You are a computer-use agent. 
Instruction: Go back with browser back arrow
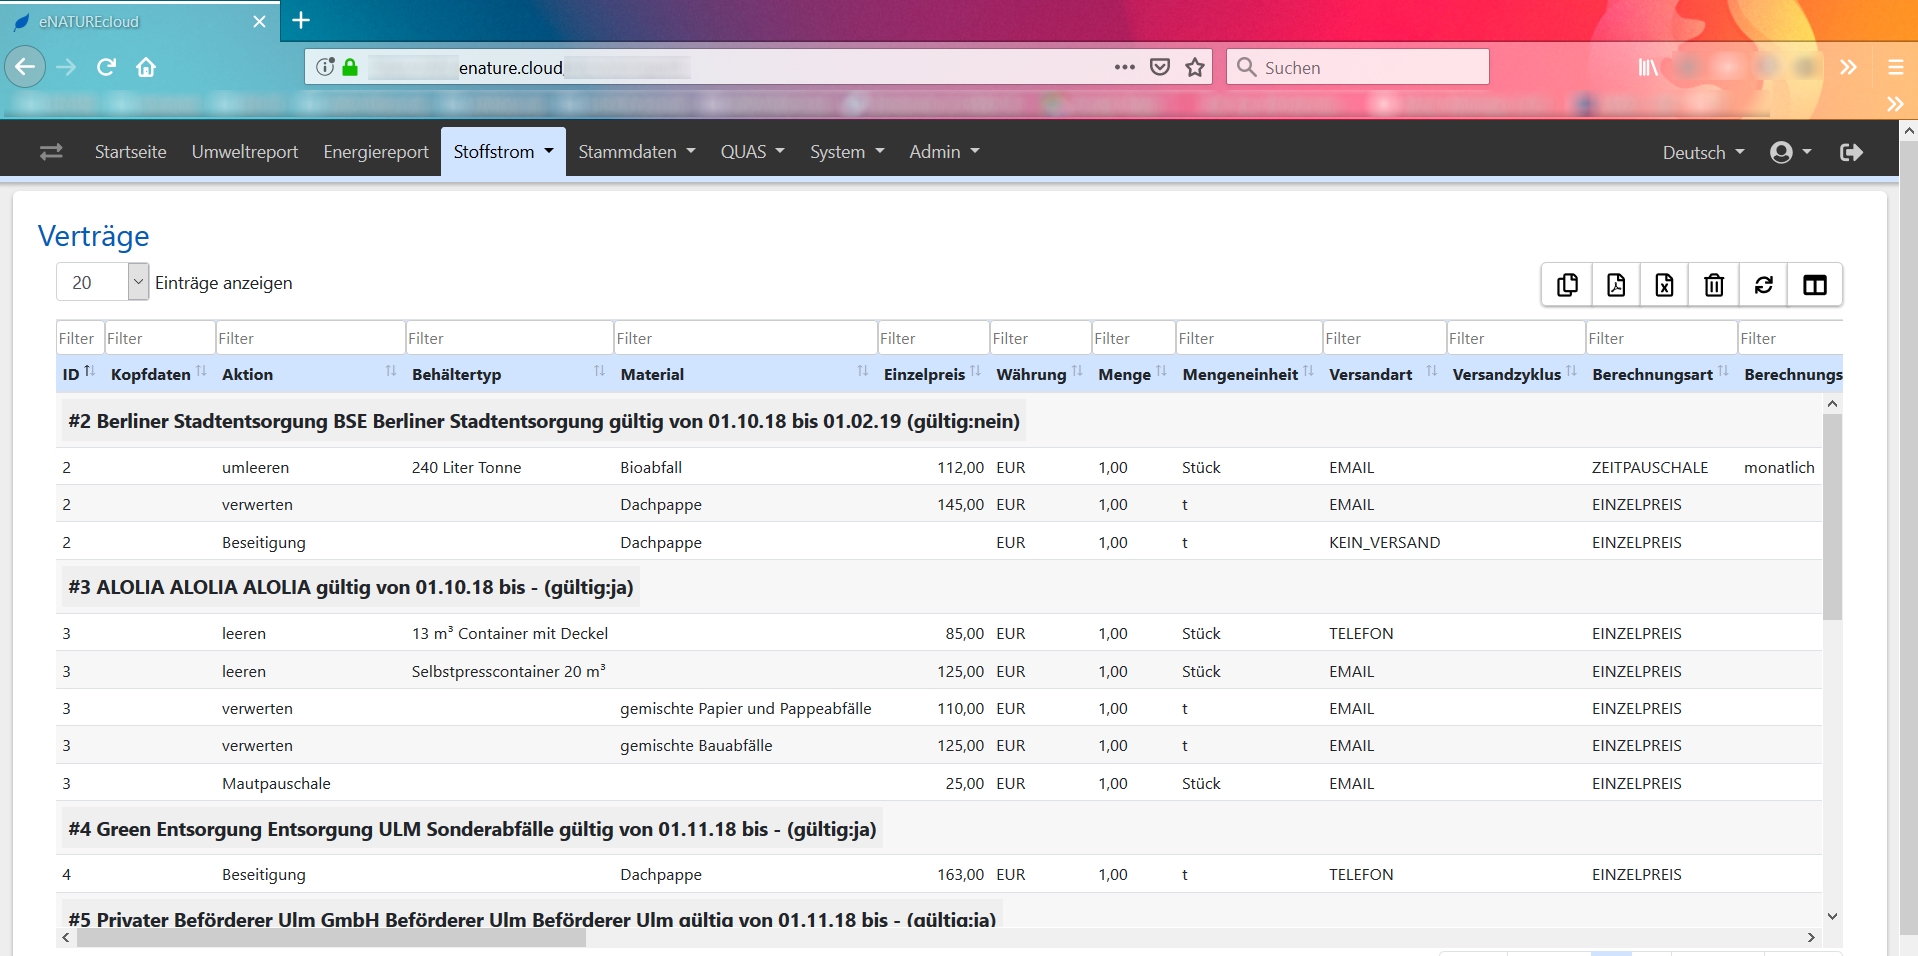click(25, 67)
